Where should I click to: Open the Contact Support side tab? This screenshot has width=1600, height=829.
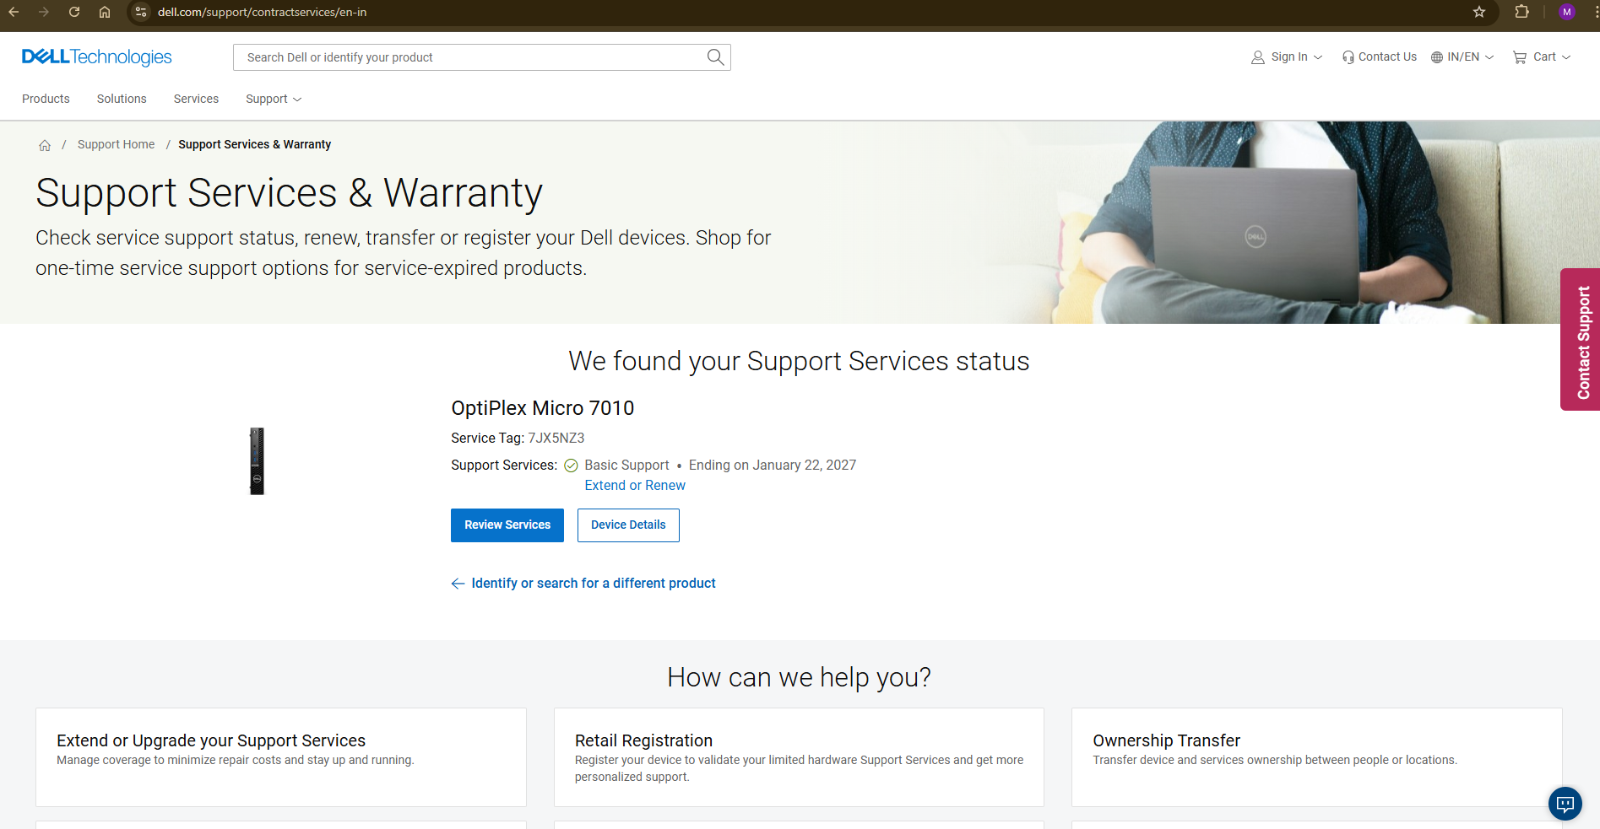(x=1581, y=340)
